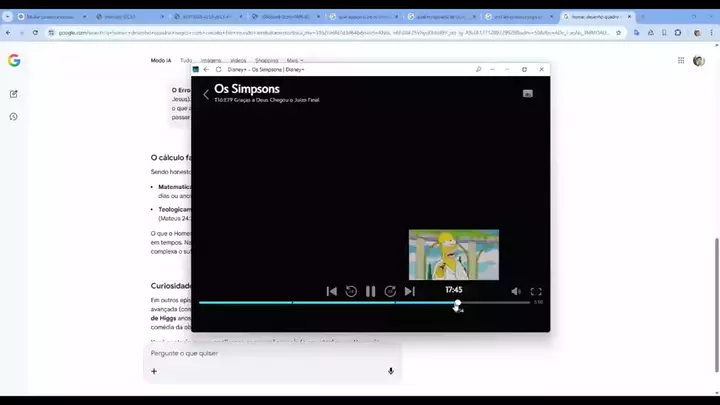Image resolution: width=720 pixels, height=405 pixels.
Task: Click the Google logo link
Action: pos(14,60)
